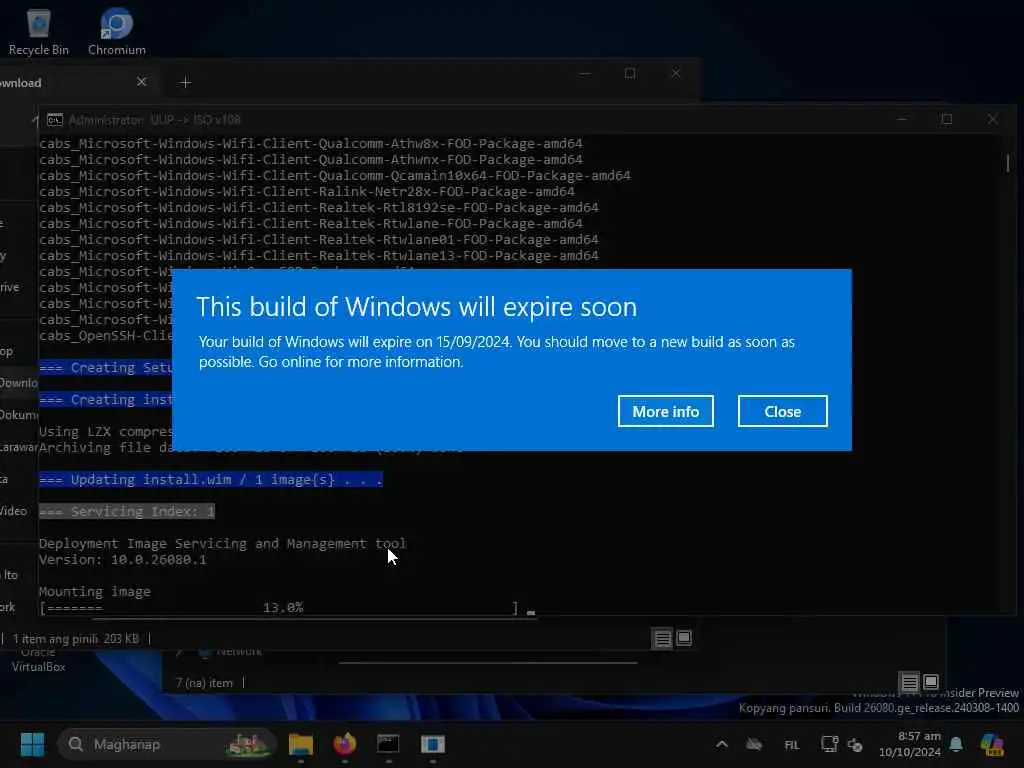Open clock showing 8:57 am

coord(910,744)
